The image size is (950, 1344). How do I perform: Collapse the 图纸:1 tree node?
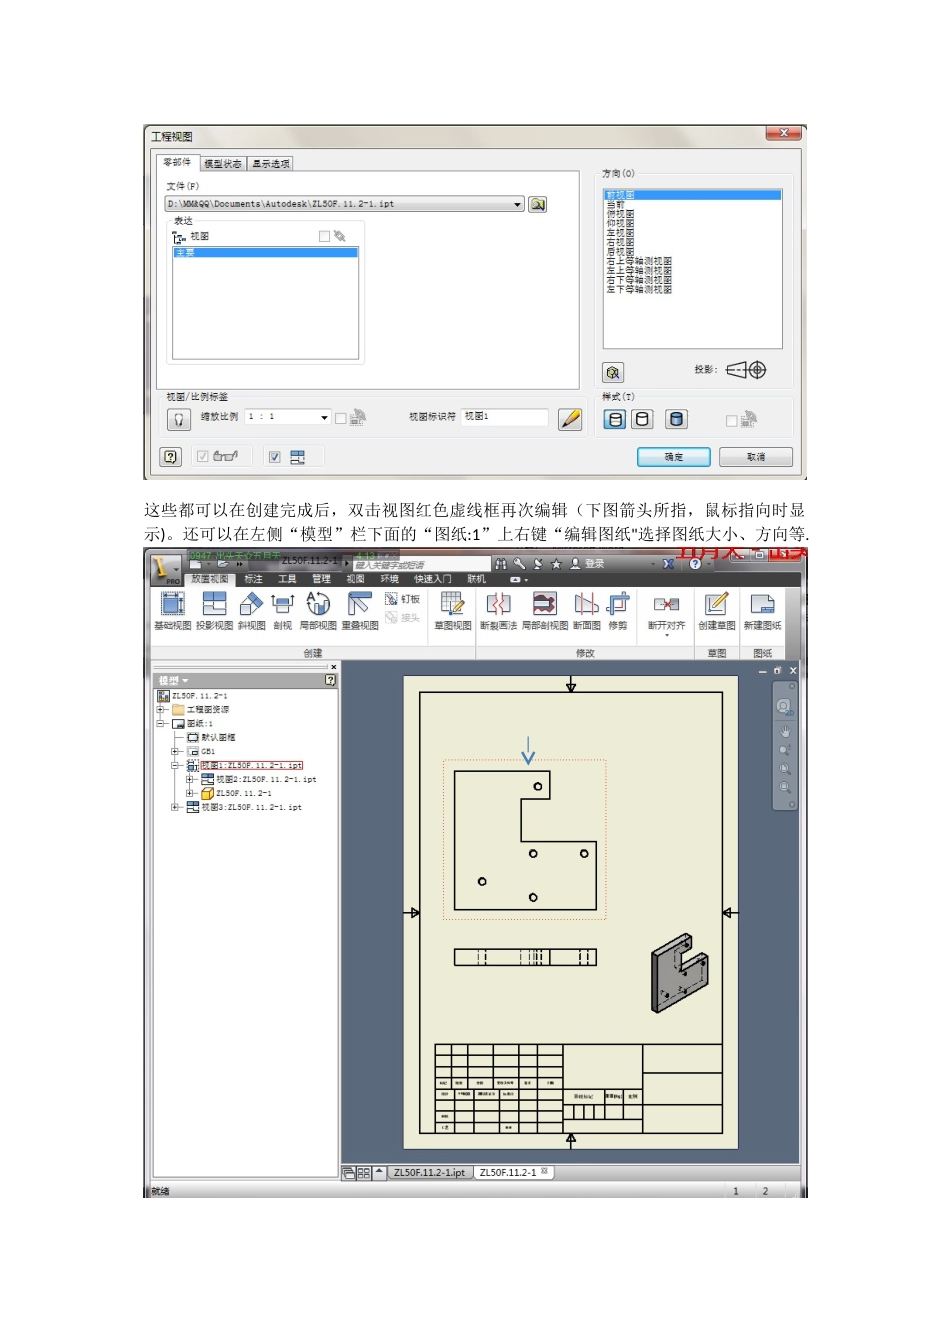click(x=160, y=723)
